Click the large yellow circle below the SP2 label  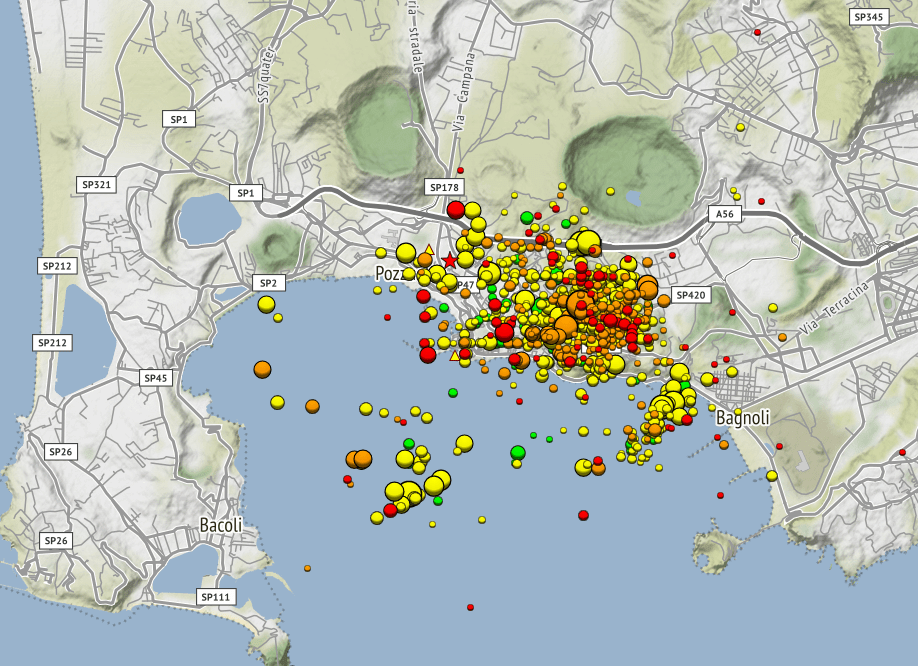point(266,304)
